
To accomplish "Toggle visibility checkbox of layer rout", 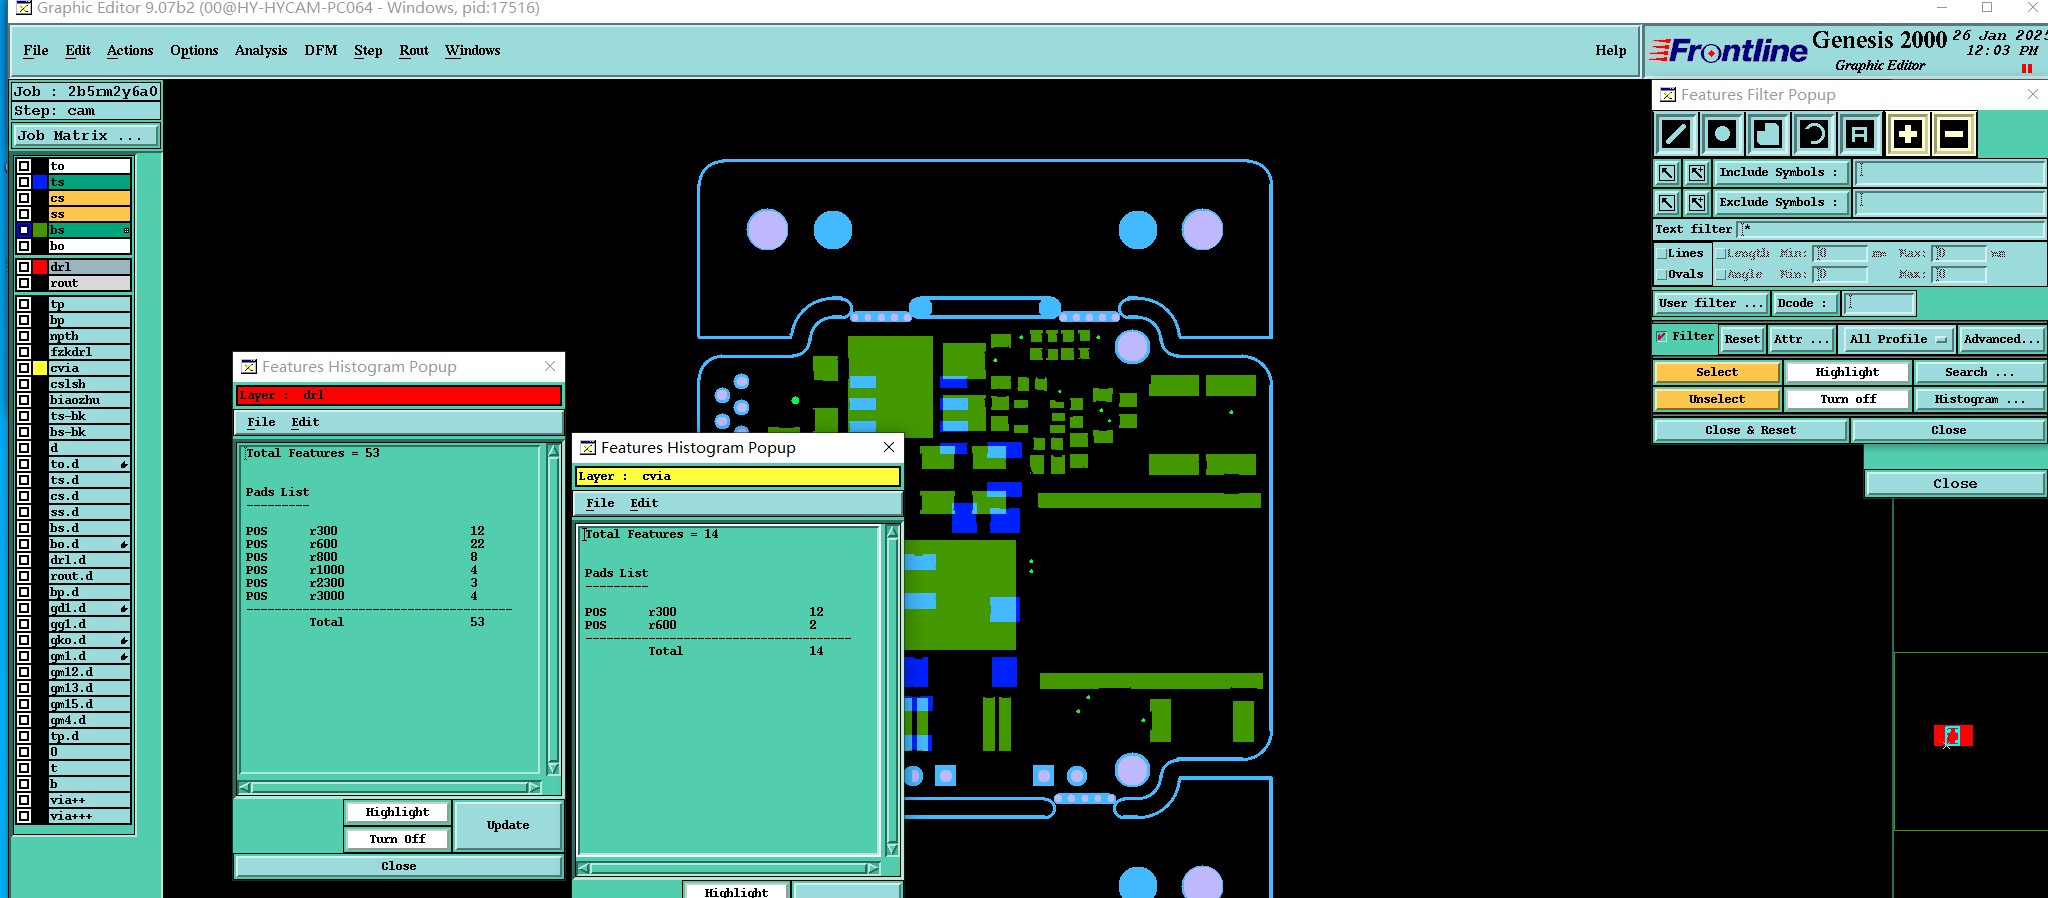I will click(x=24, y=283).
